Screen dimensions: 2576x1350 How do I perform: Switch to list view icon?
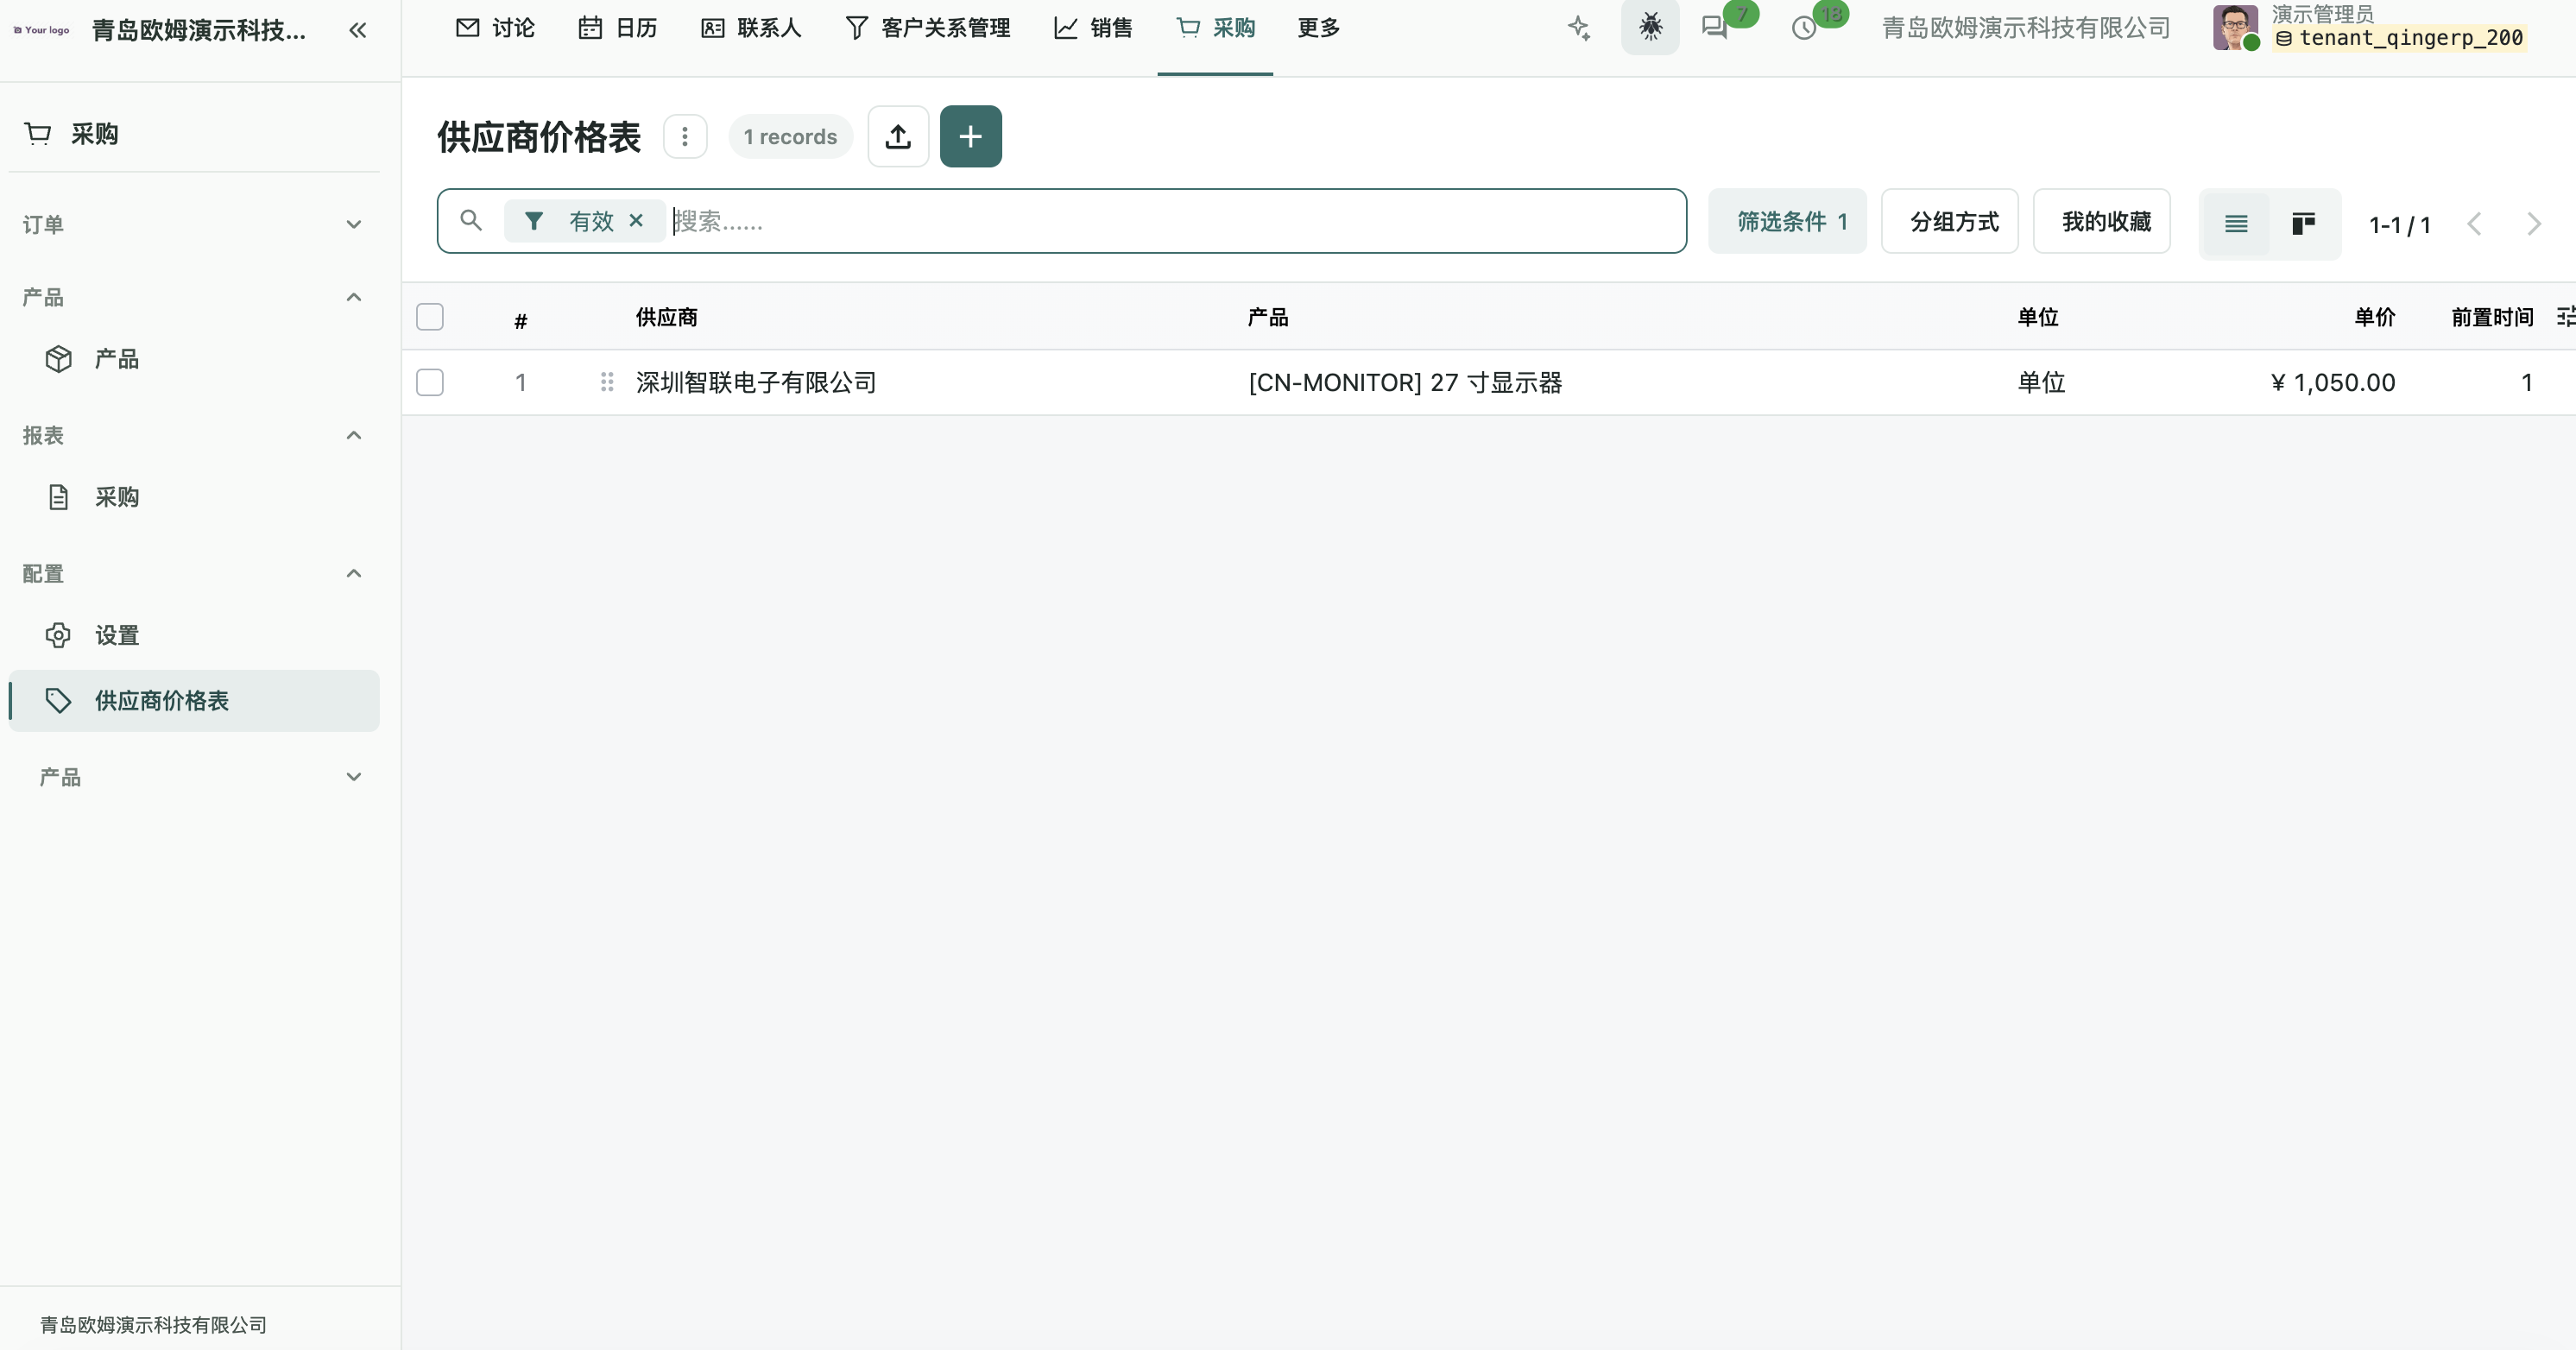coord(2236,224)
